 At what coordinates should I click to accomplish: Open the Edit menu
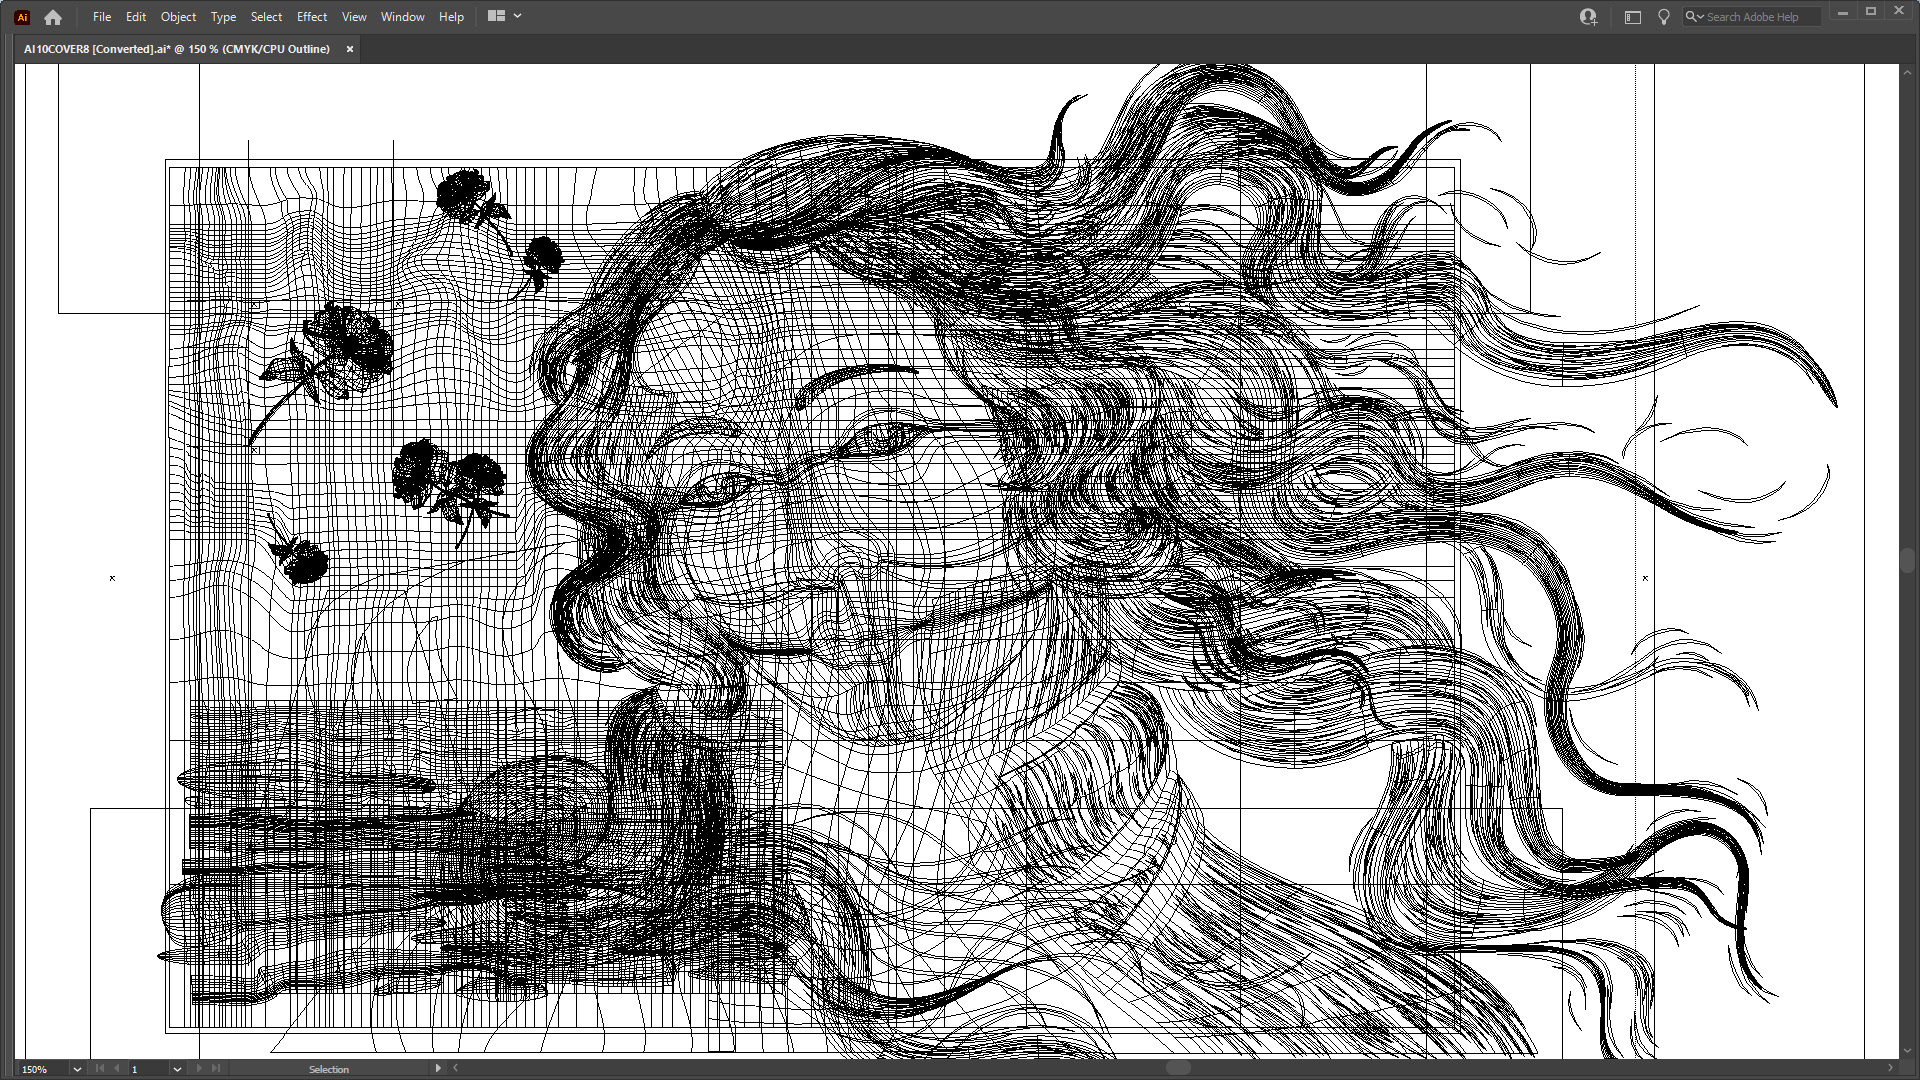tap(136, 17)
